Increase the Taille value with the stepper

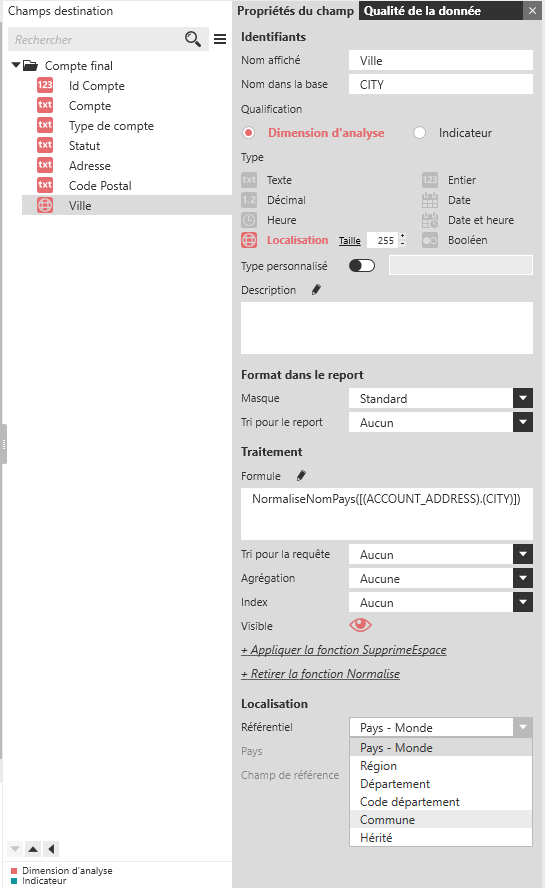click(402, 236)
